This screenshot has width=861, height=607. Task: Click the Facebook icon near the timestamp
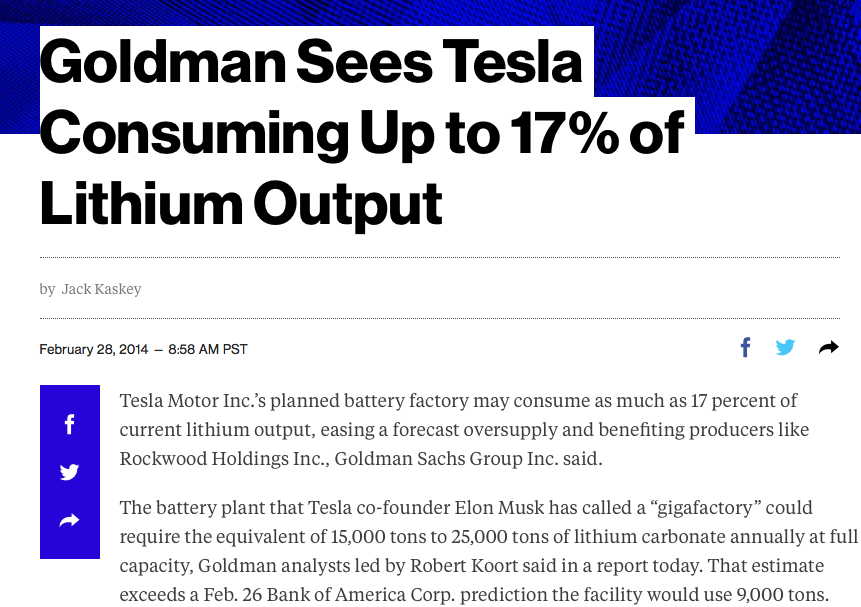pyautogui.click(x=745, y=347)
